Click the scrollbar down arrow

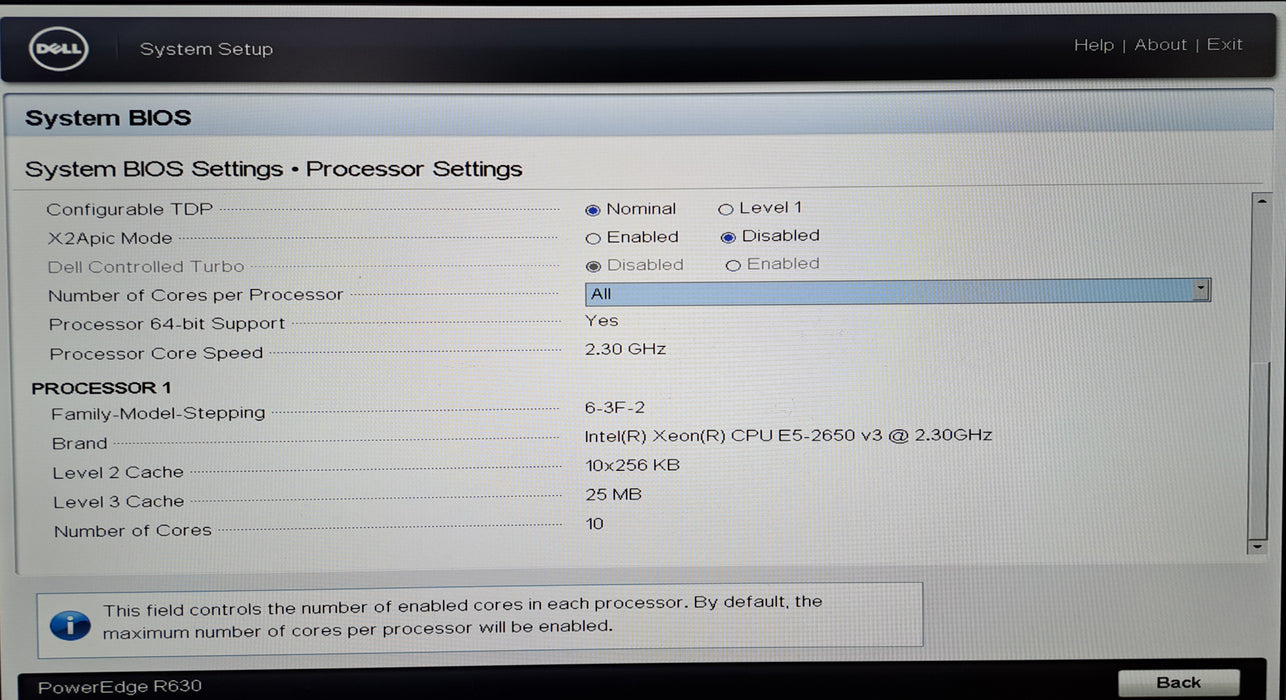[1258, 547]
